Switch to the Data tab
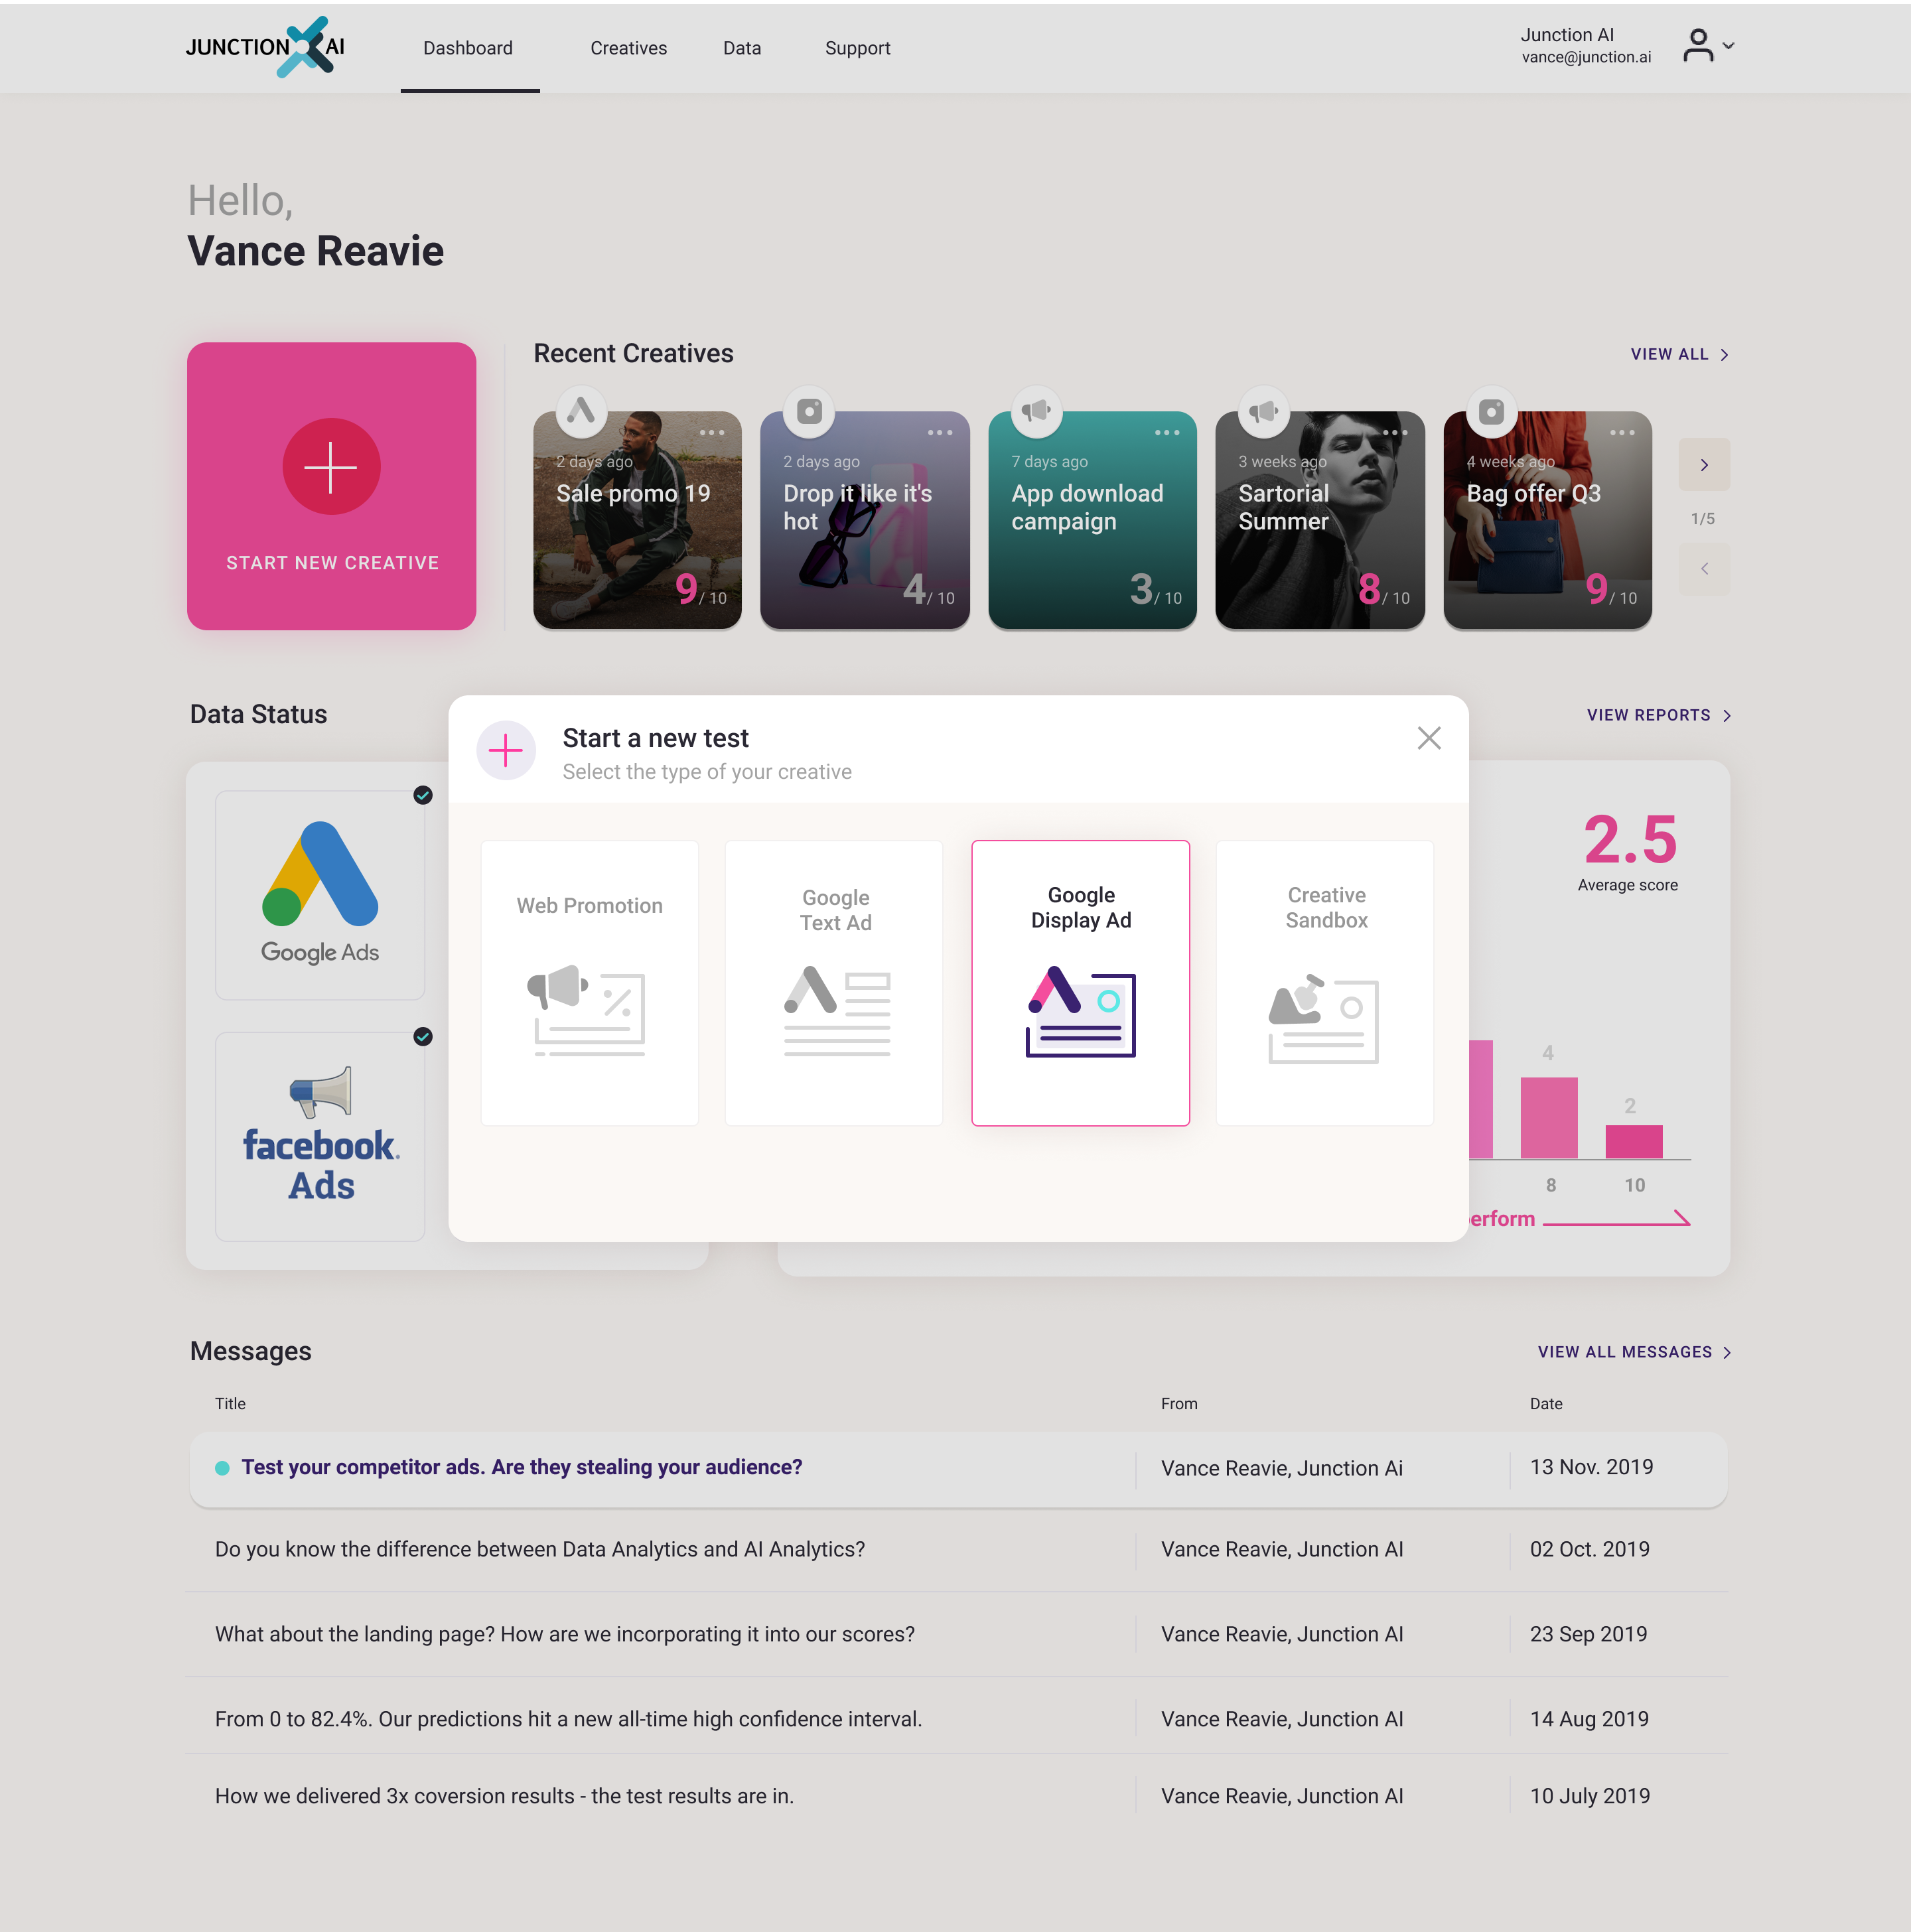Screen dimensions: 1911x1932 (742, 48)
